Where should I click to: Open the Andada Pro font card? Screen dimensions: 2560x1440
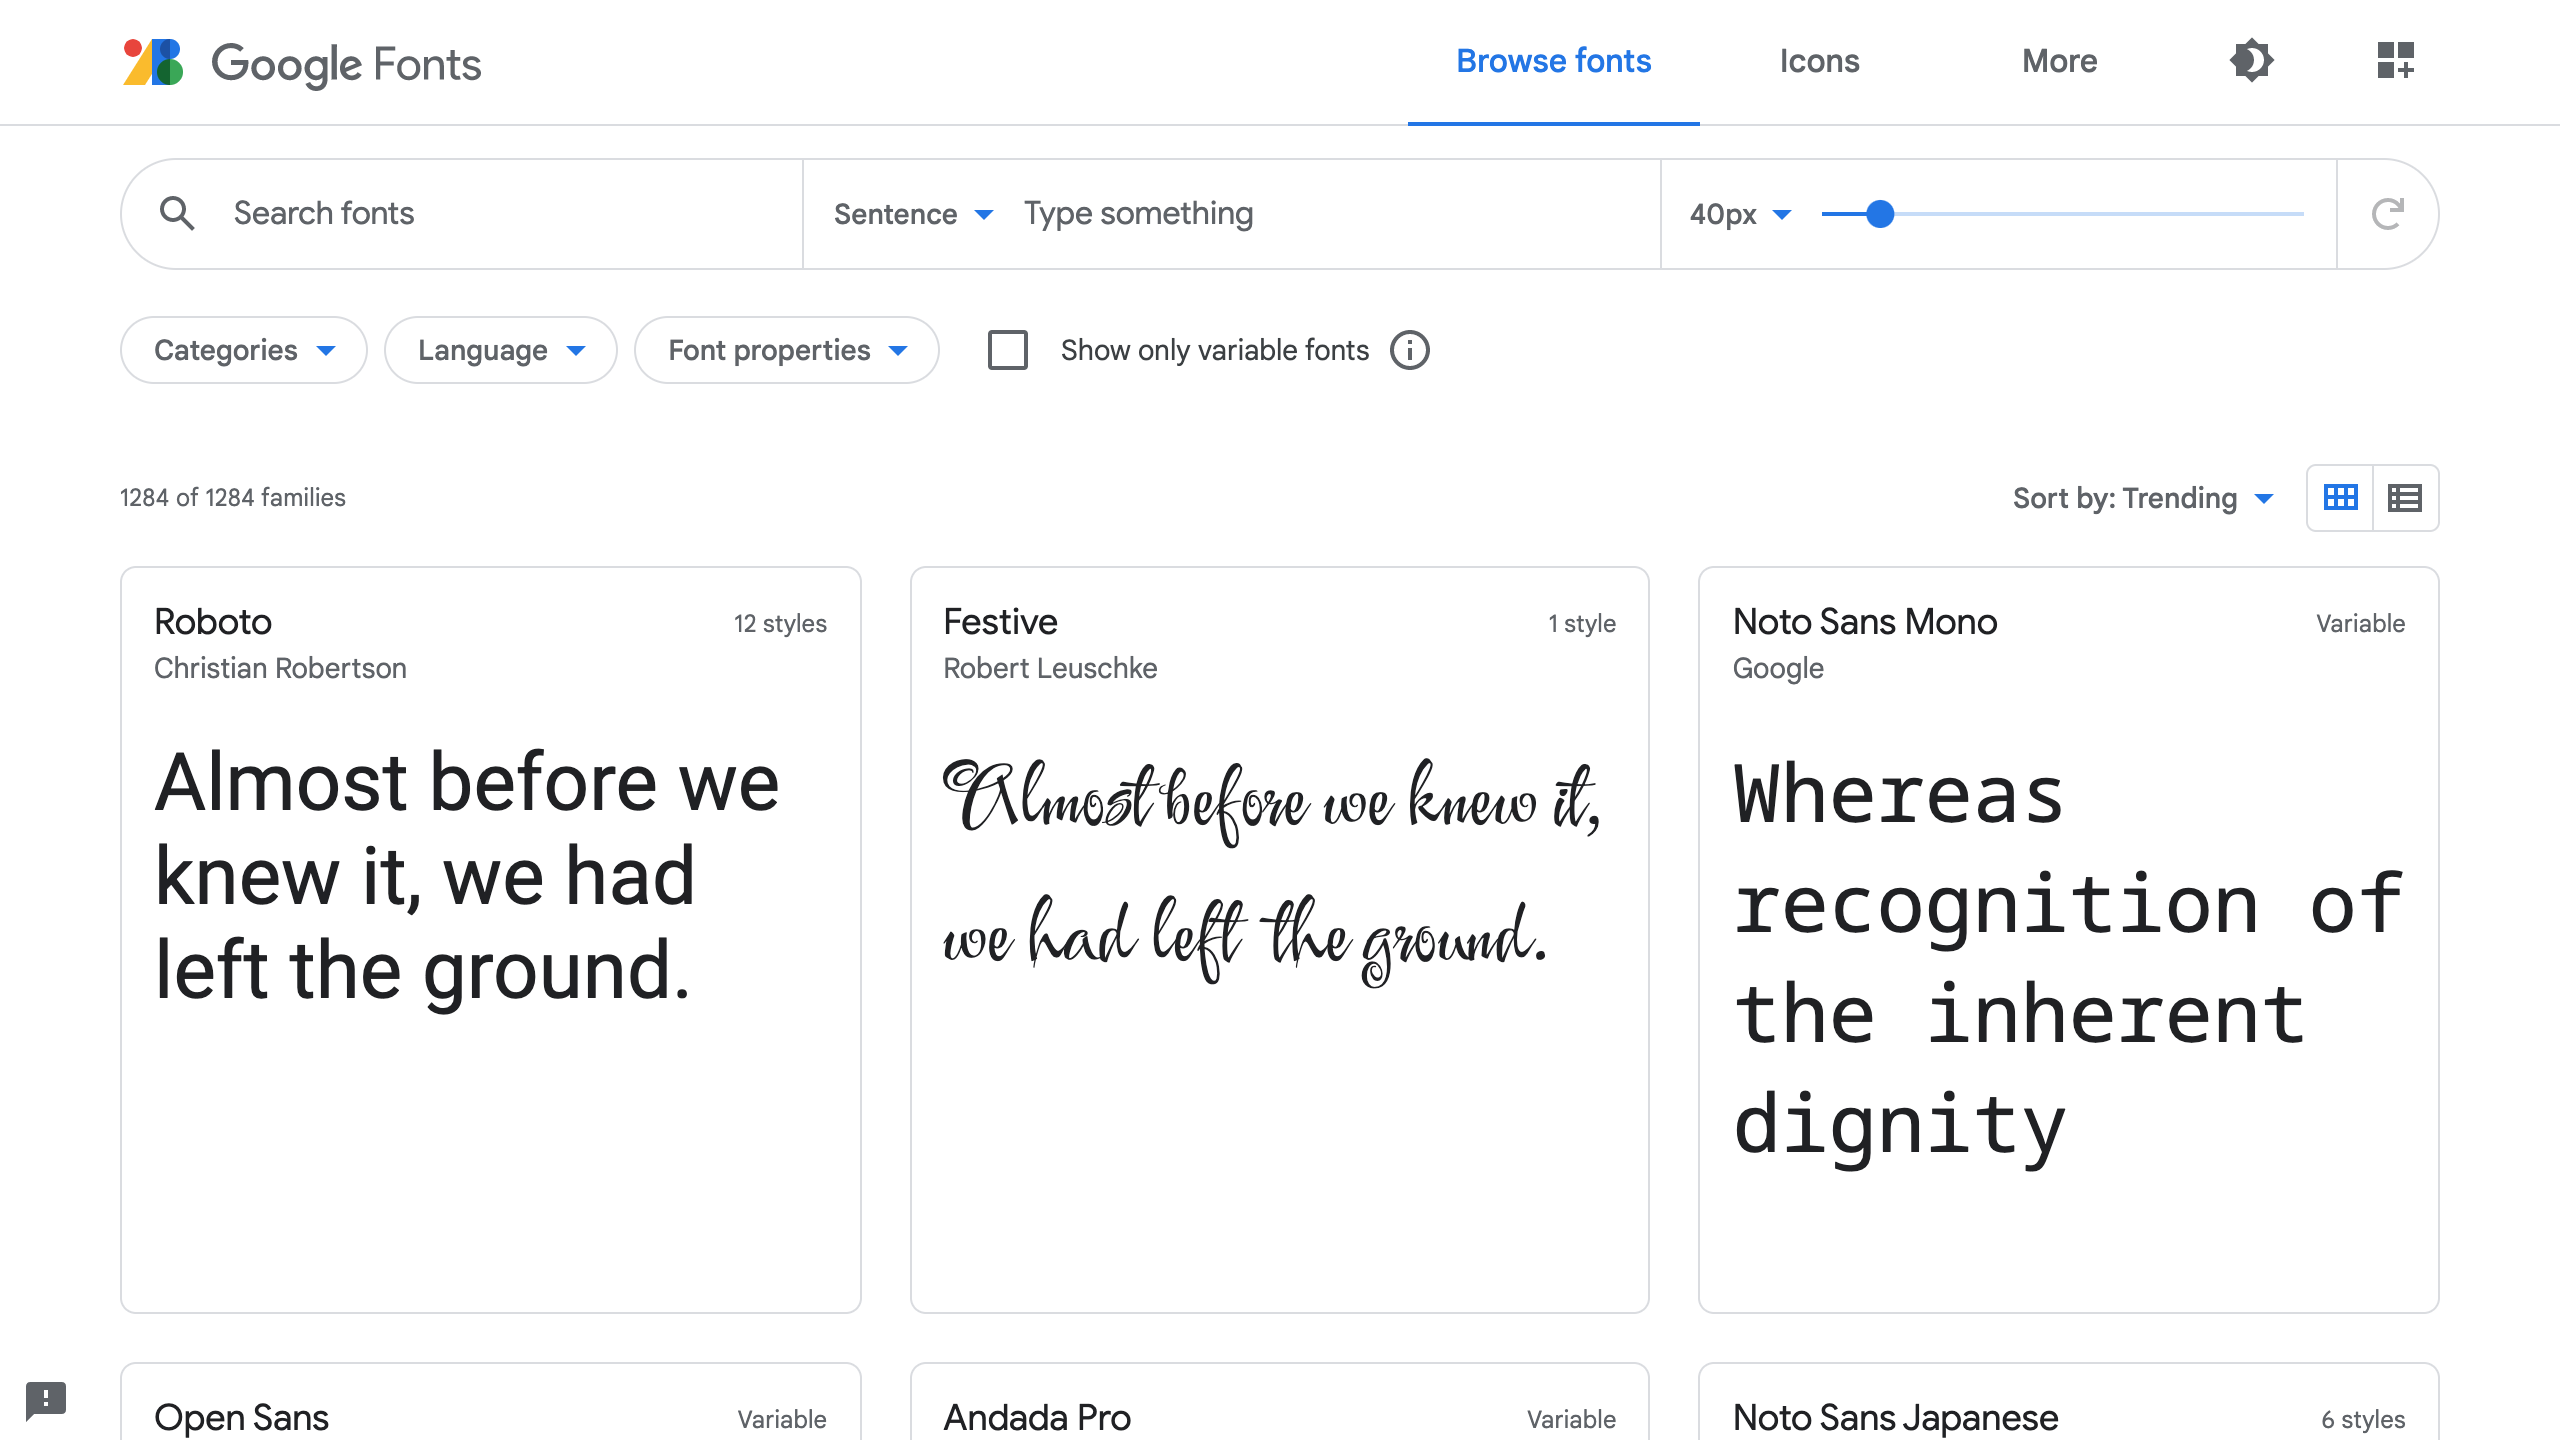(x=1280, y=1402)
